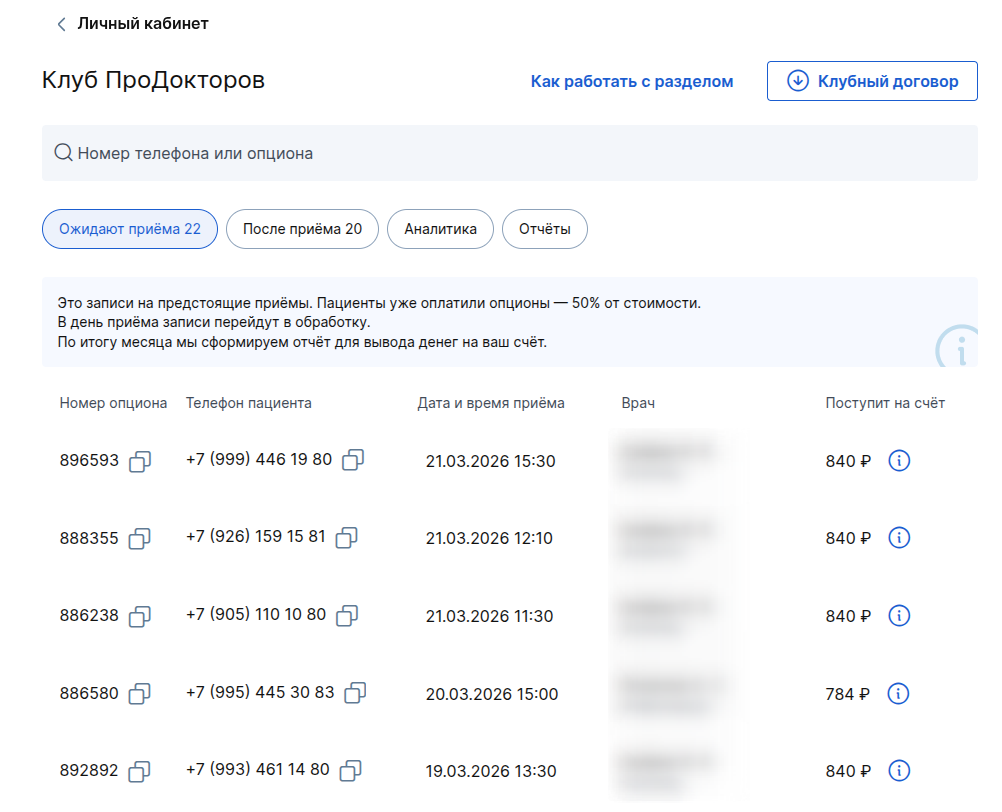Download the «Клубный договор» document

[x=872, y=81]
